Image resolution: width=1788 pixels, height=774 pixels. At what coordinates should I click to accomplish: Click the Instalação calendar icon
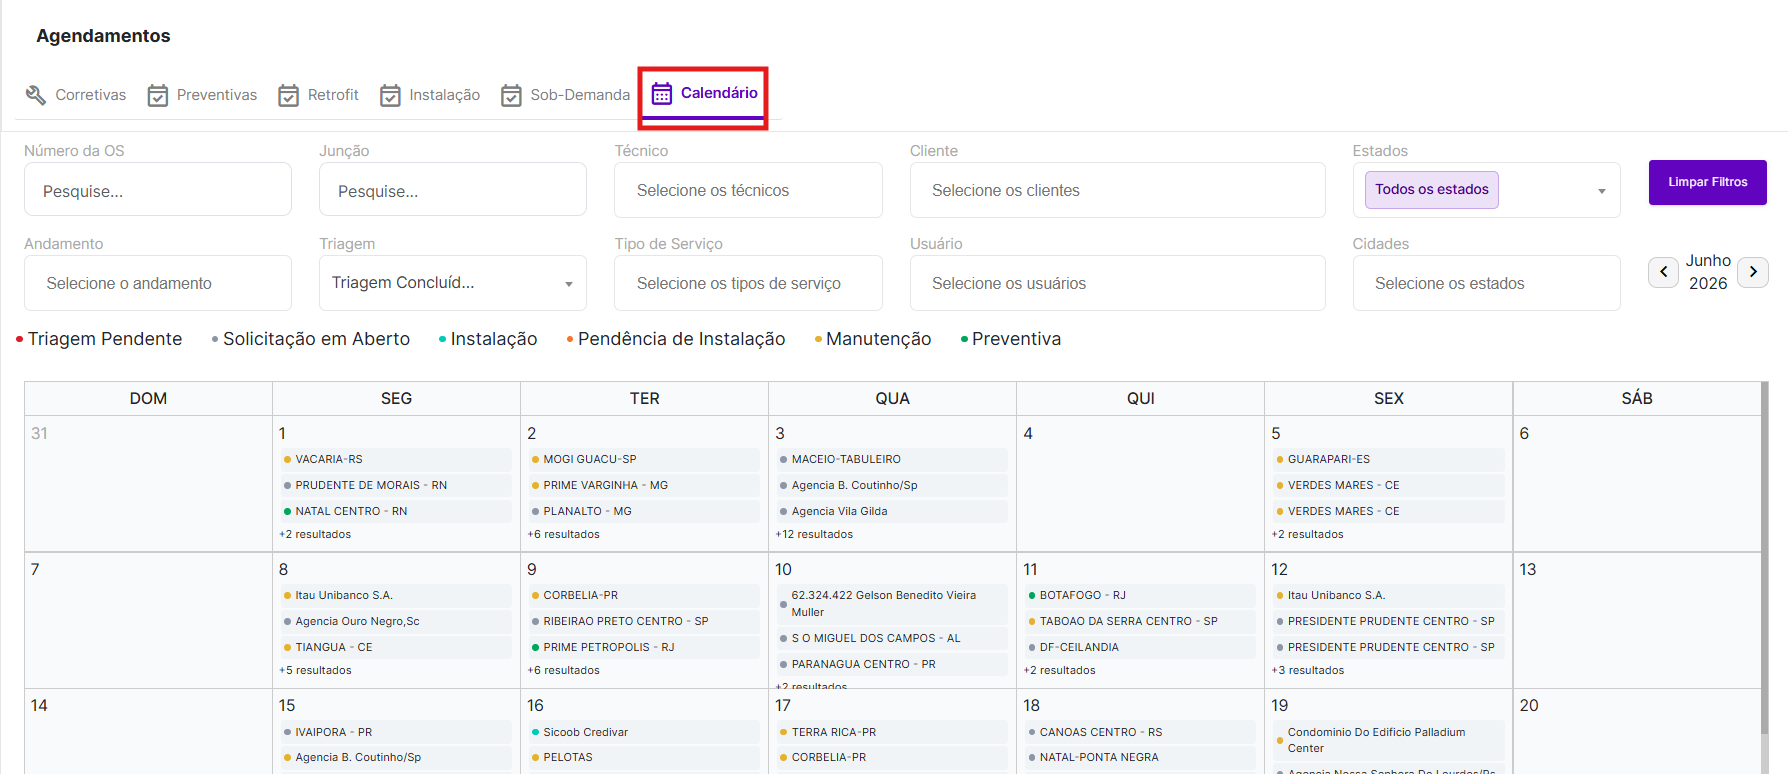pyautogui.click(x=390, y=95)
